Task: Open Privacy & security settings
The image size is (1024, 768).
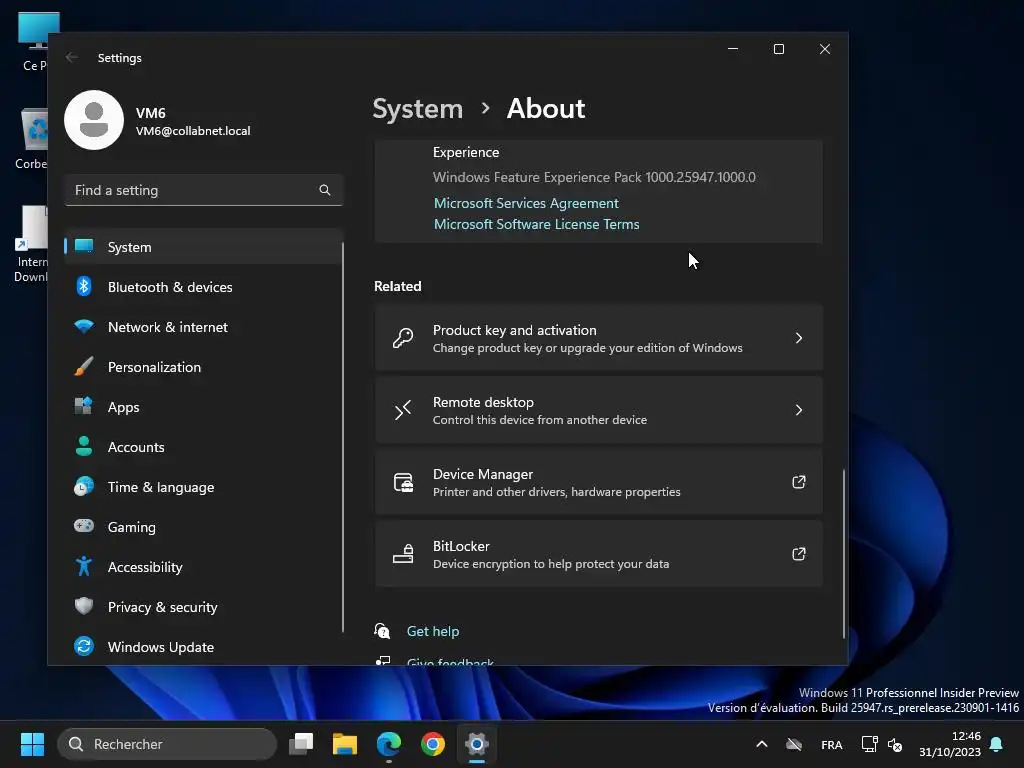Action: [204, 607]
